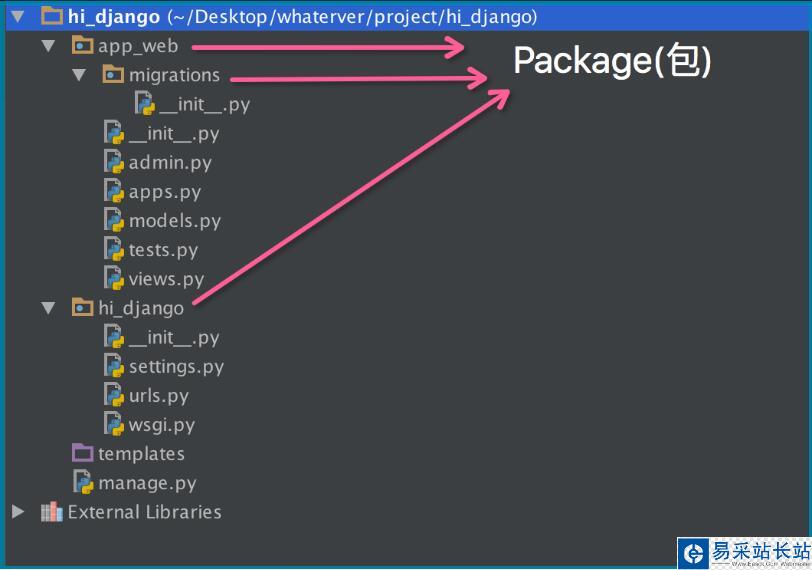Click the hi_django project root folder icon

(x=52, y=17)
